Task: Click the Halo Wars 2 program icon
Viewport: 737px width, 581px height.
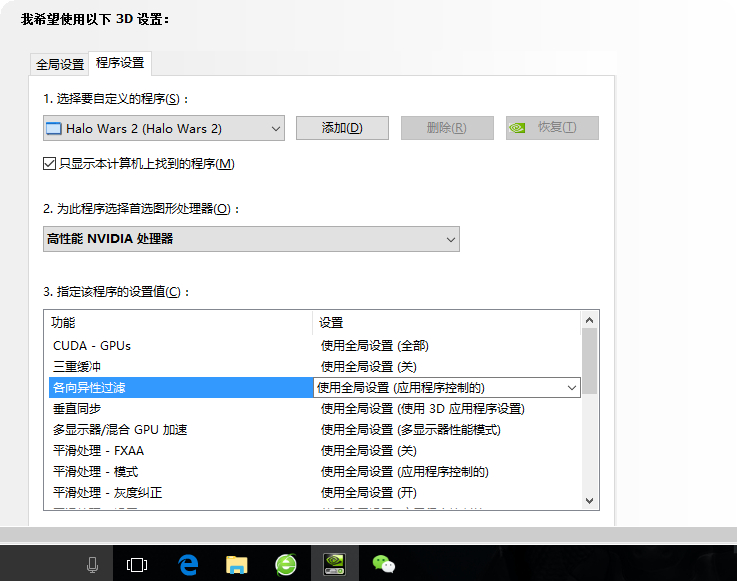Action: click(x=54, y=128)
